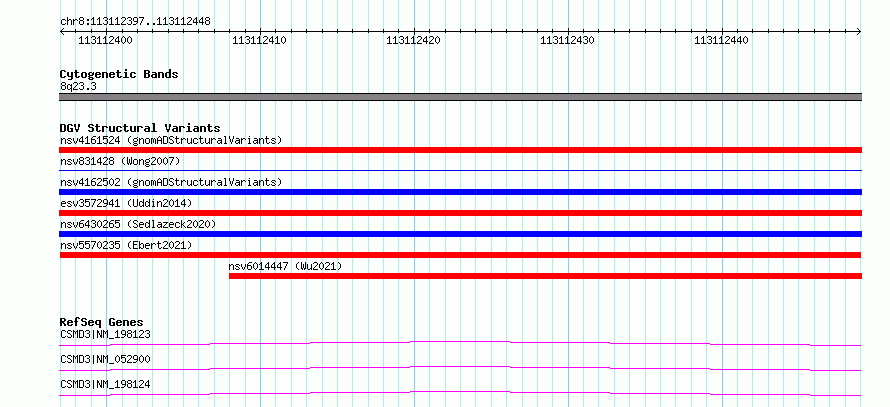Click ruler position 113112410
Screen dimensions: 890x407
(x=259, y=40)
